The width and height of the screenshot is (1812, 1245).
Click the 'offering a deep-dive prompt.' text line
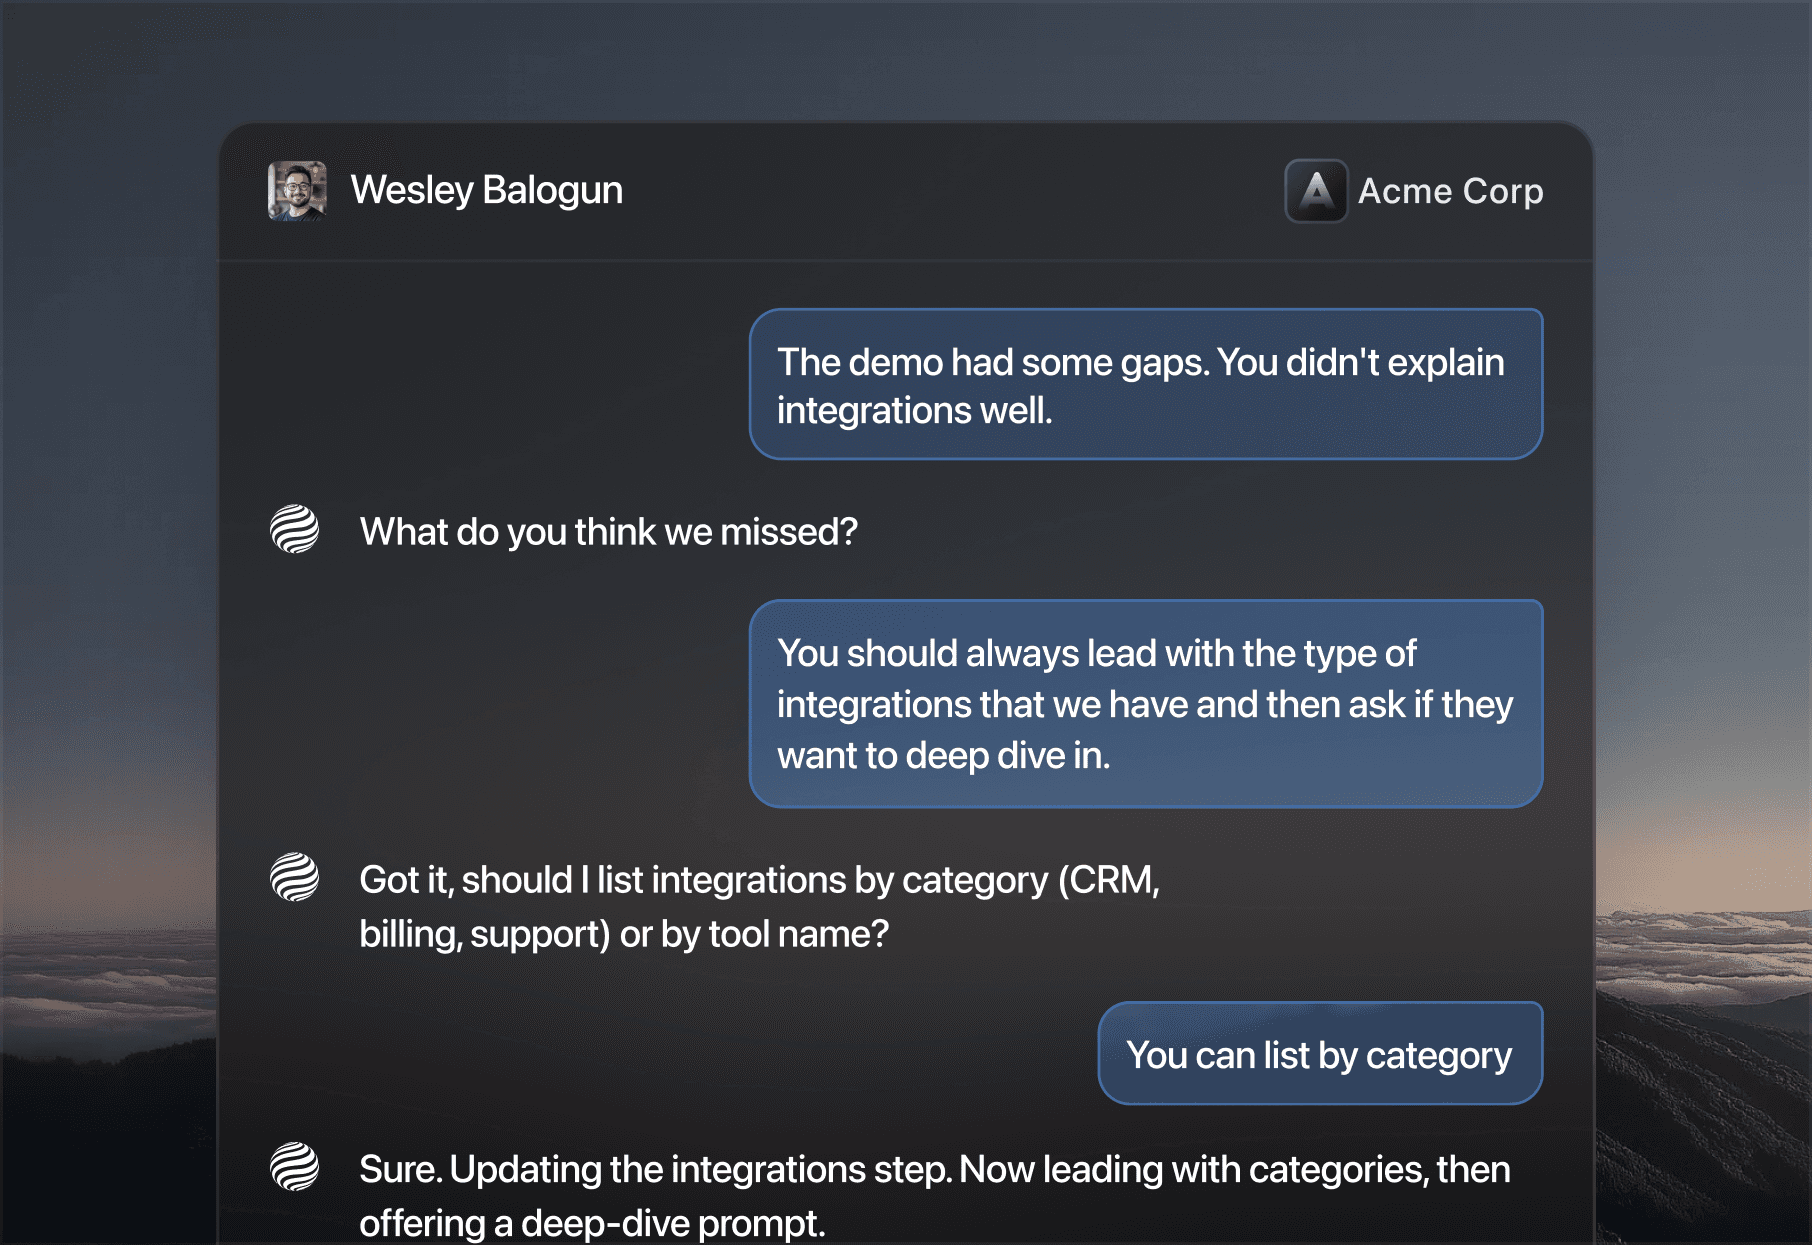592,1223
